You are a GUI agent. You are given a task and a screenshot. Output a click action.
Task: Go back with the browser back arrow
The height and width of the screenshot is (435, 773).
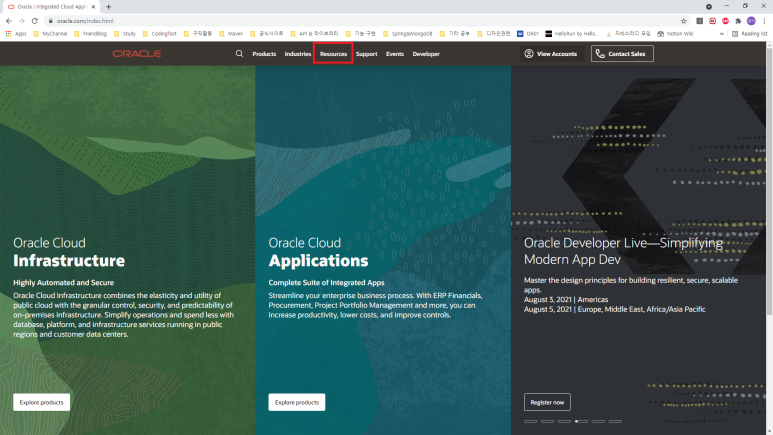[x=9, y=21]
